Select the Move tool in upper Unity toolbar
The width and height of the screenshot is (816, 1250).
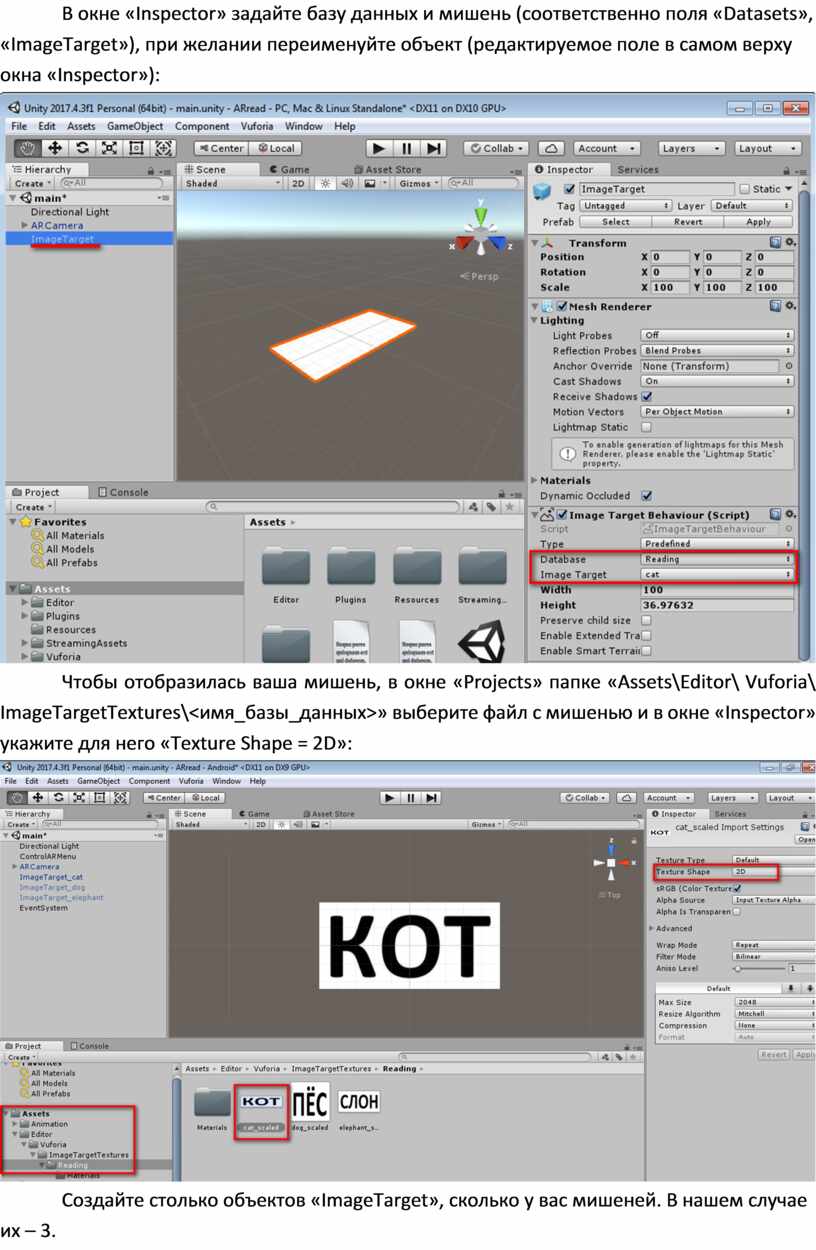(x=55, y=148)
